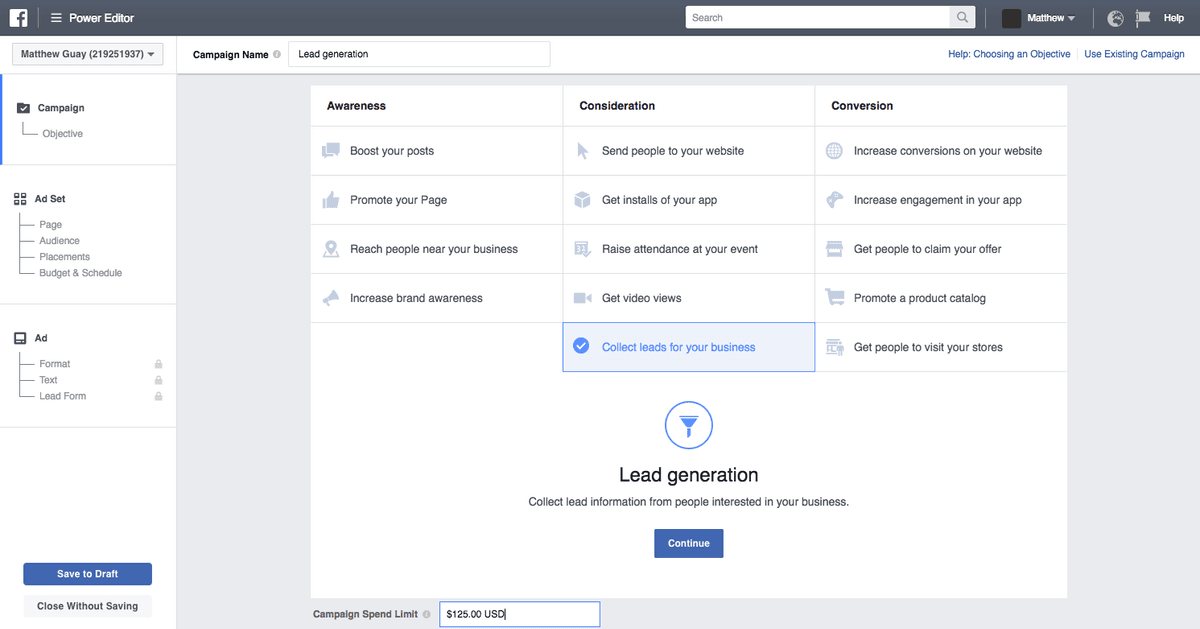1200x629 pixels.
Task: Click the Campaign checkbox icon in sidebar
Action: point(23,108)
